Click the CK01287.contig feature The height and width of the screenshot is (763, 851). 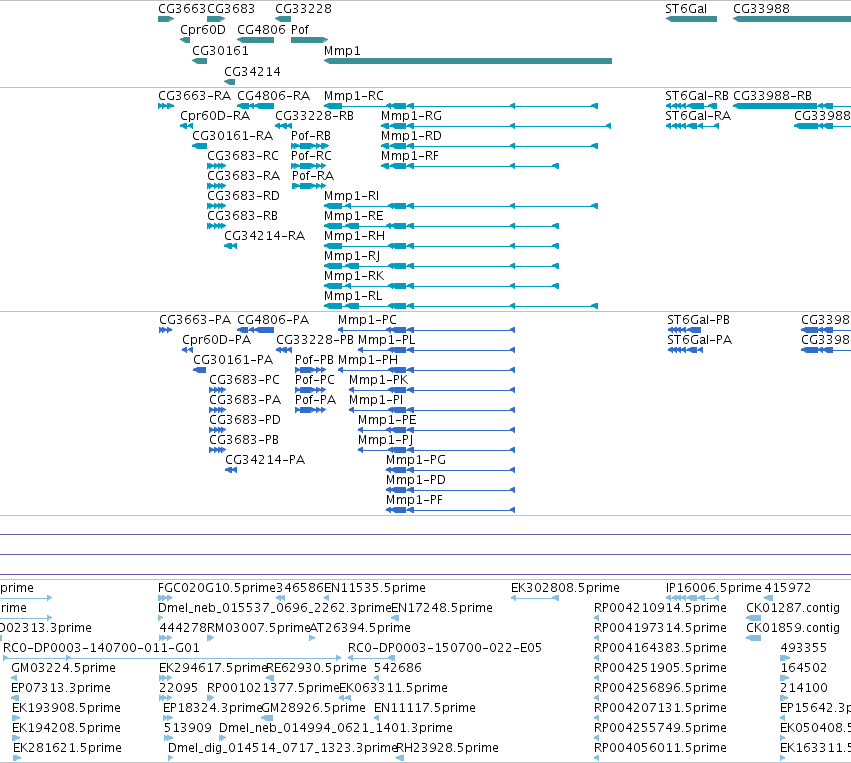(x=753, y=618)
